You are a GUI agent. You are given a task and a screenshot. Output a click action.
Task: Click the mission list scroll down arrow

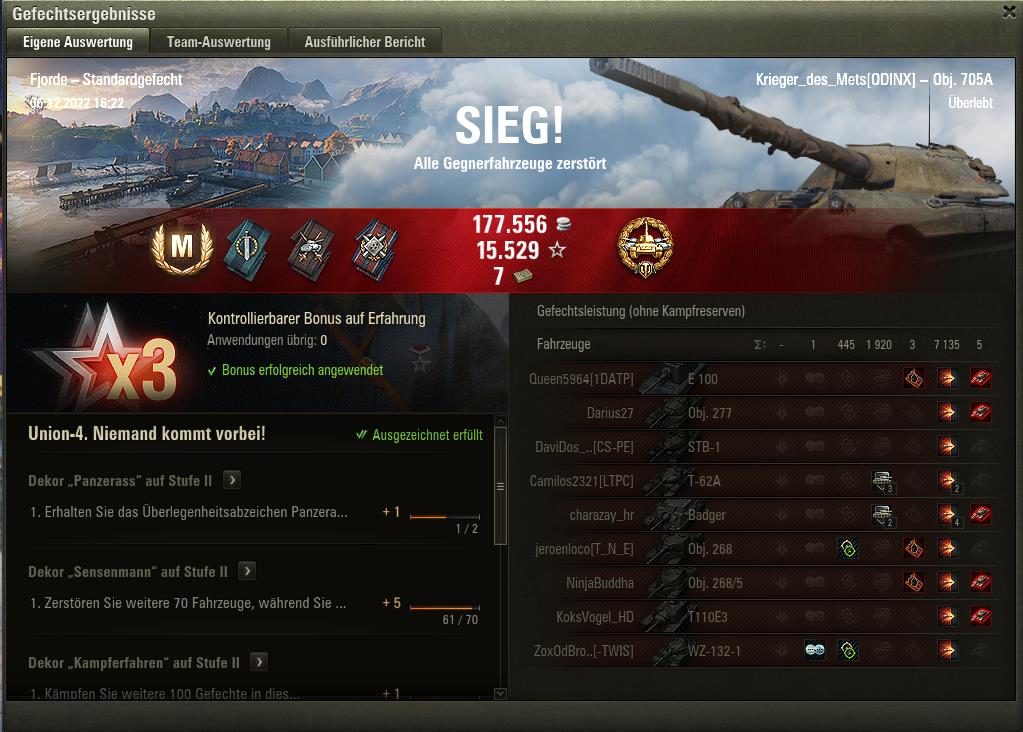500,694
